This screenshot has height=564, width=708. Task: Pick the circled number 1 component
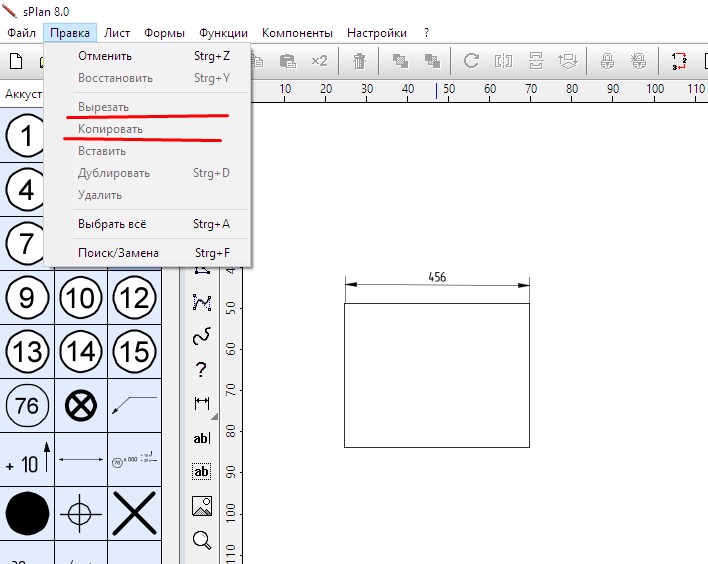click(26, 135)
